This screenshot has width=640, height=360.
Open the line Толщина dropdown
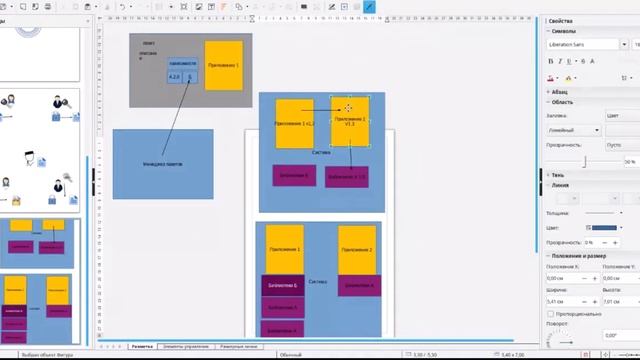604,213
